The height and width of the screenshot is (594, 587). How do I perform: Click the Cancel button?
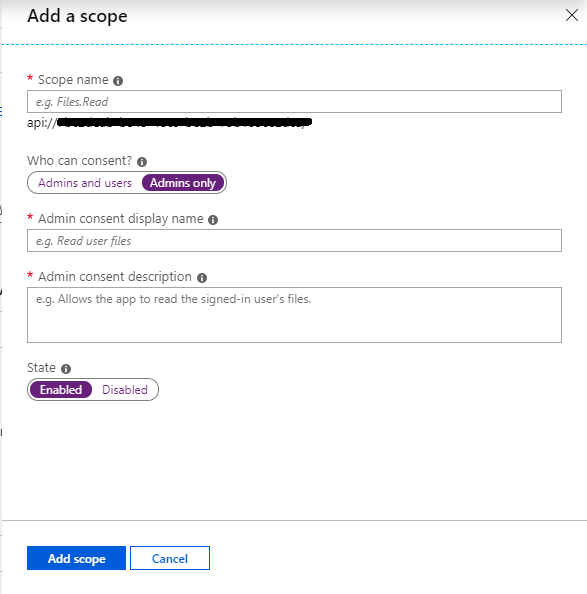click(x=170, y=558)
